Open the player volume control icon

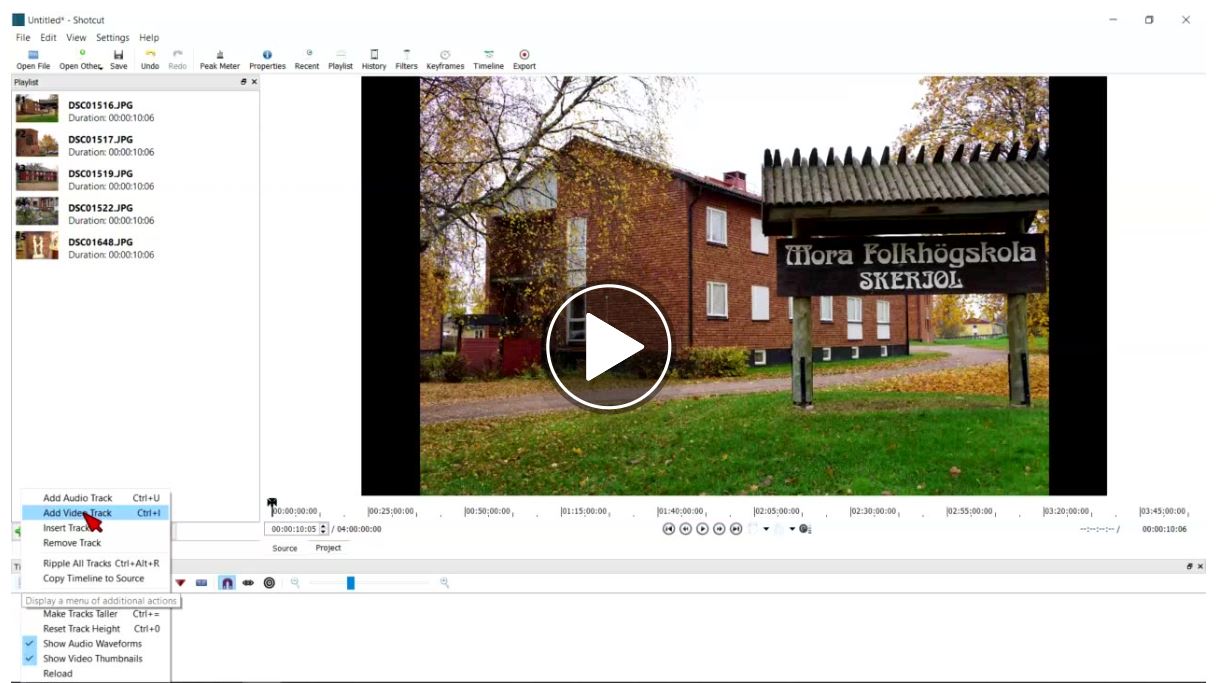(805, 529)
